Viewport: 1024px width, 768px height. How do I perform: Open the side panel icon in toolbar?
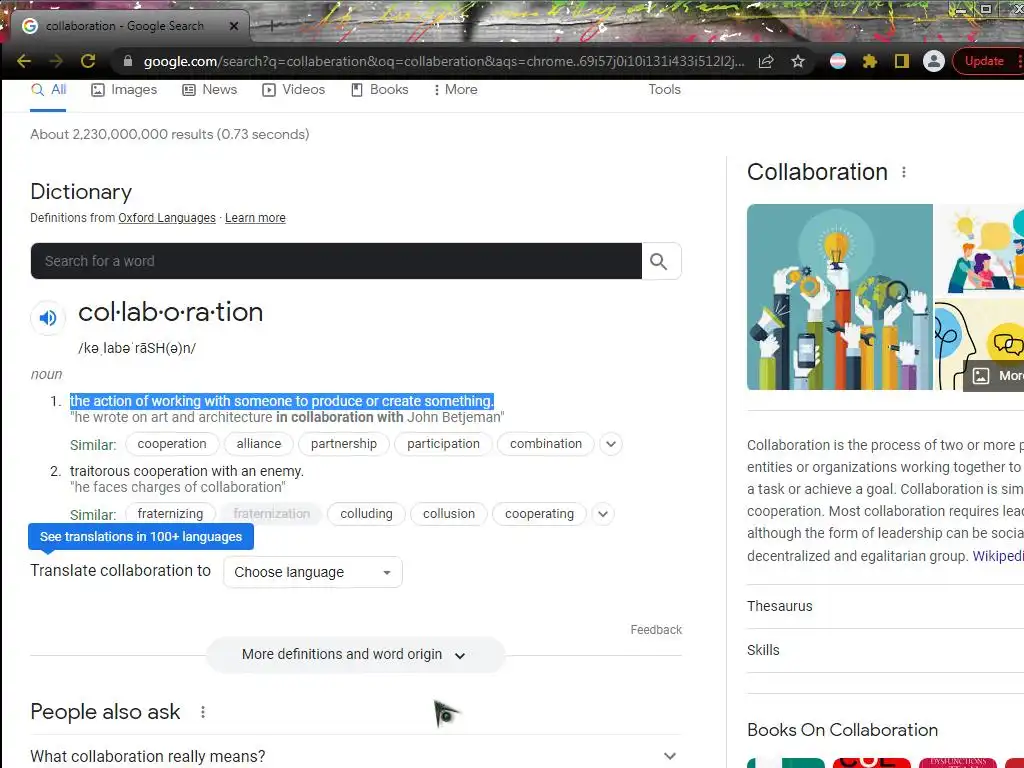902,61
